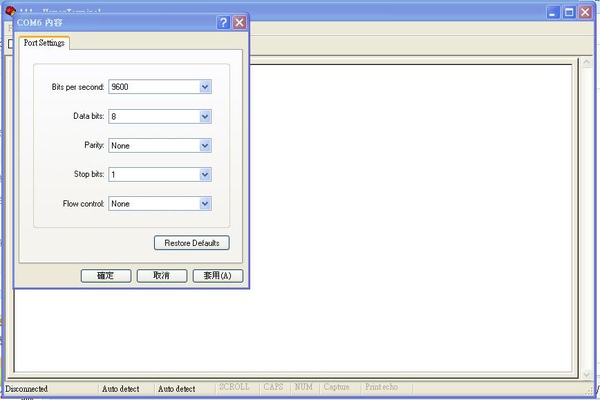600x400 pixels.
Task: Cancel with the 取消 button
Action: pos(162,276)
